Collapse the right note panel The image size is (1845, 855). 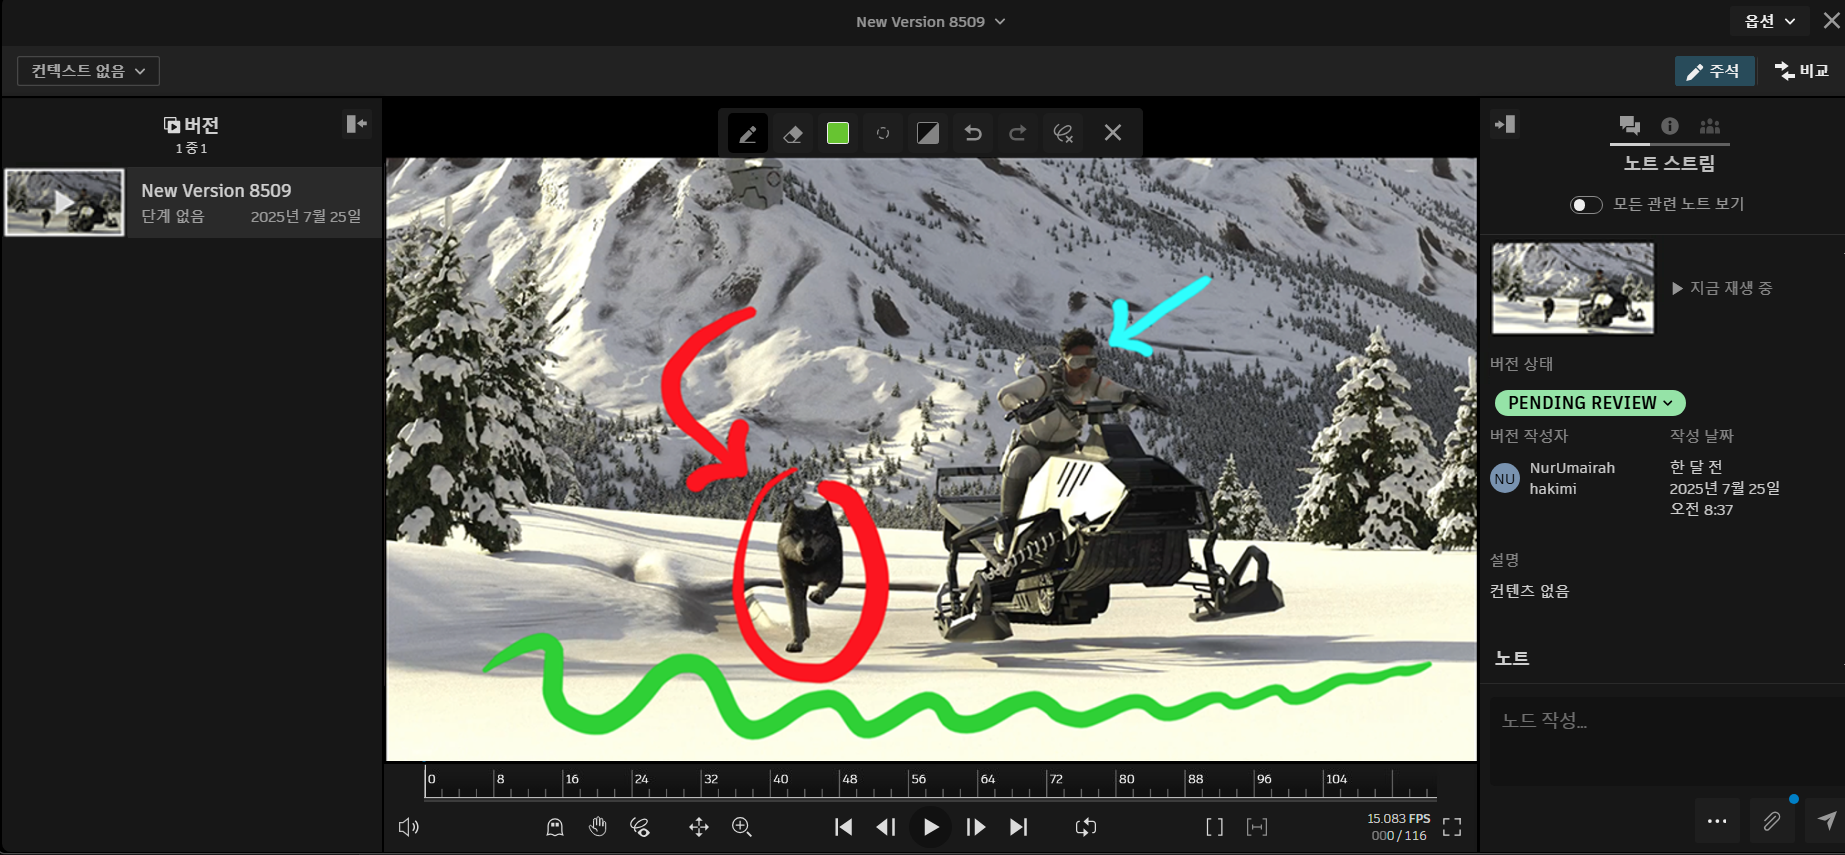(1505, 124)
